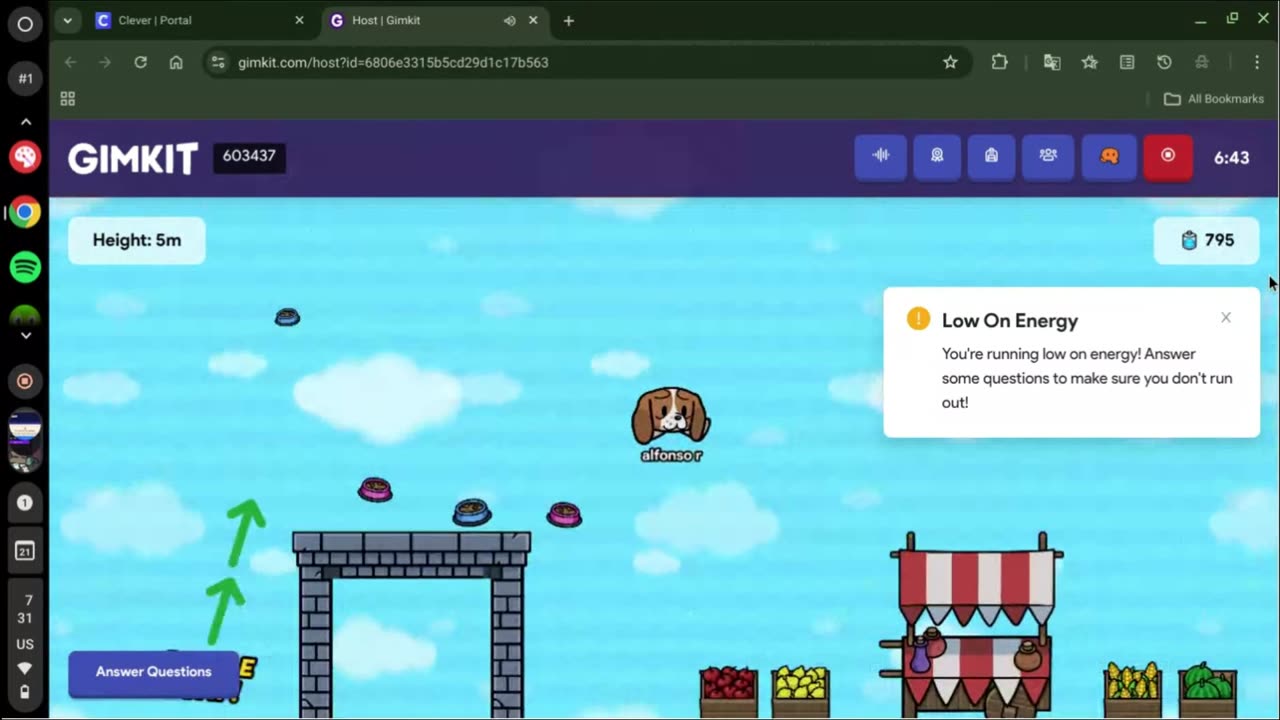Open the status tray with the clock
This screenshot has width=1280, height=720.
[25, 645]
